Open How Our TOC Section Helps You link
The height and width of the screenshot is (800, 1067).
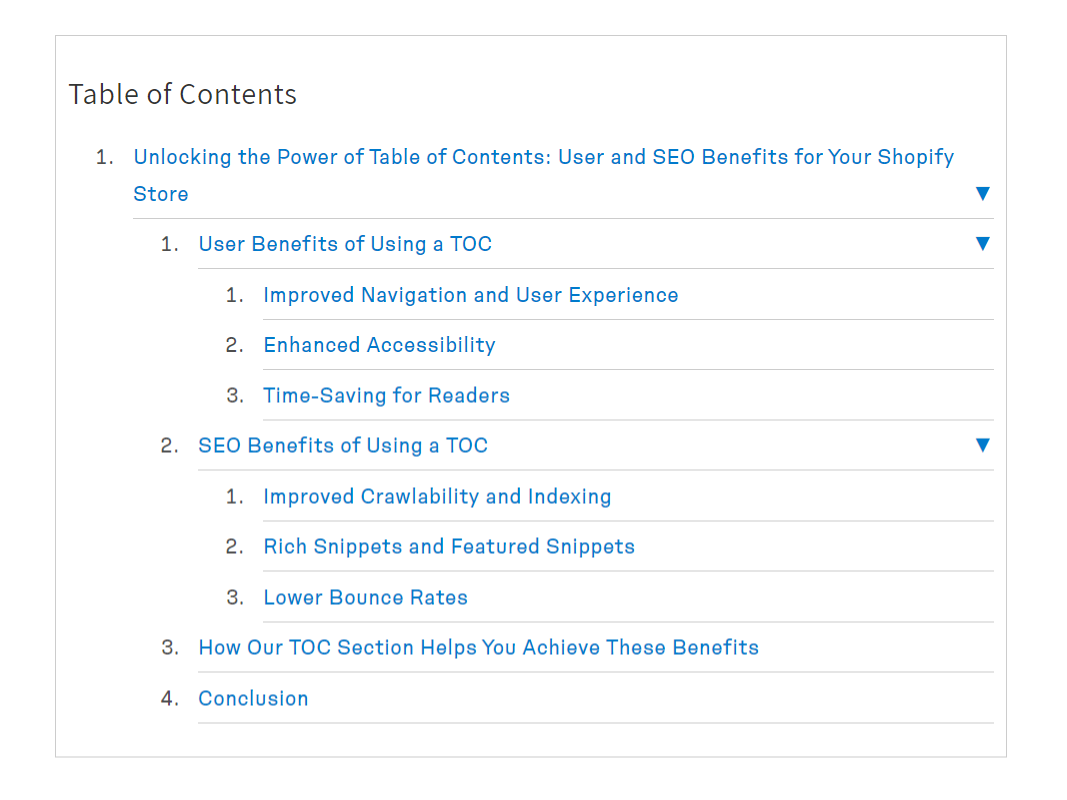(478, 648)
